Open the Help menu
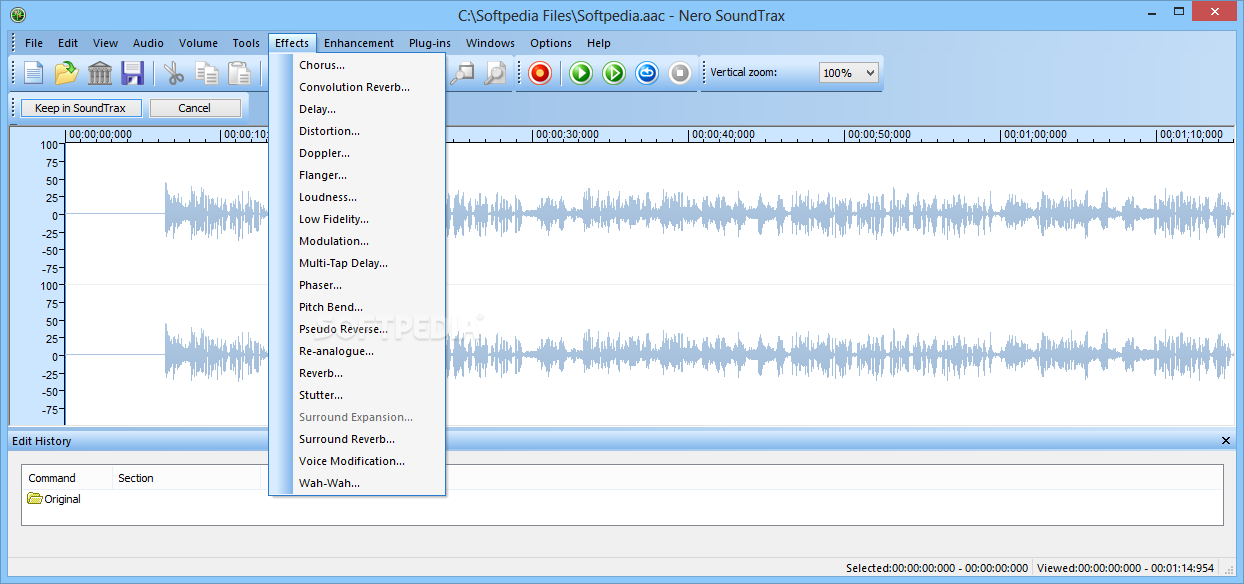Viewport: 1244px width, 584px height. point(599,43)
